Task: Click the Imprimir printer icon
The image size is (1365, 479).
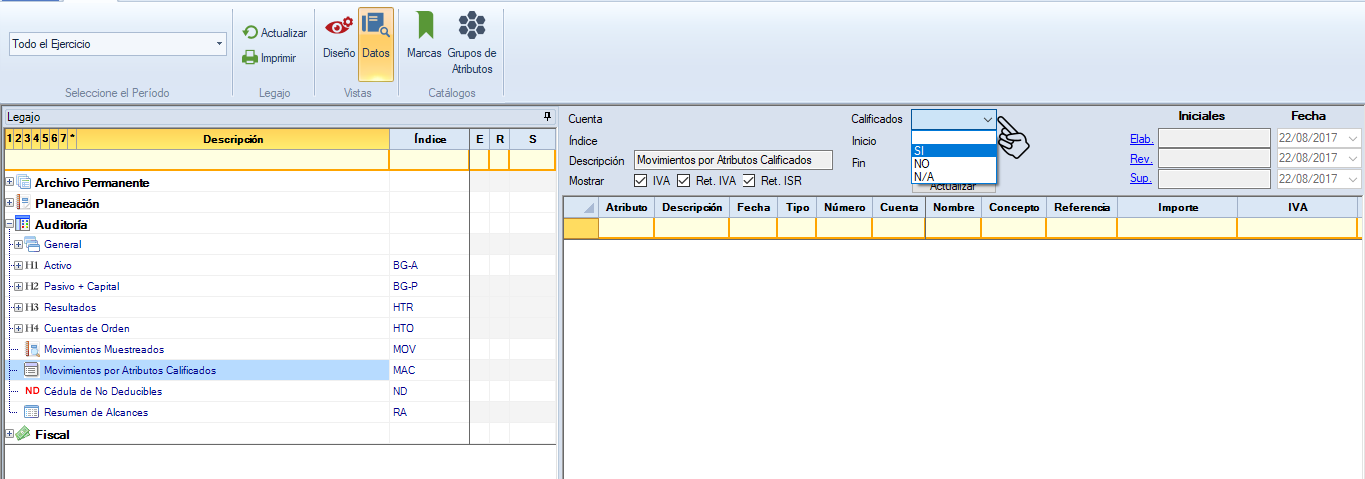Action: click(250, 58)
